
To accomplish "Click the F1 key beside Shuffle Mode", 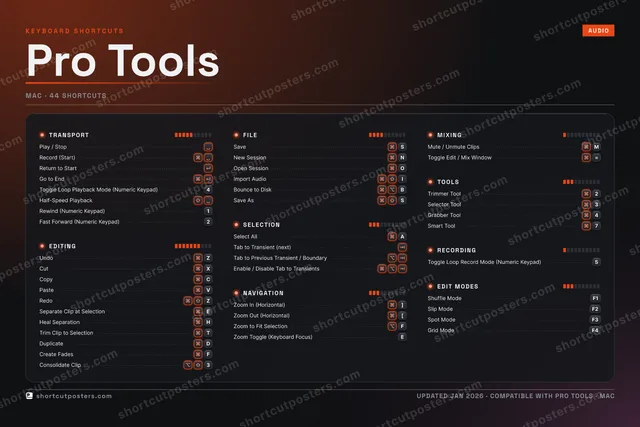I will pos(595,298).
